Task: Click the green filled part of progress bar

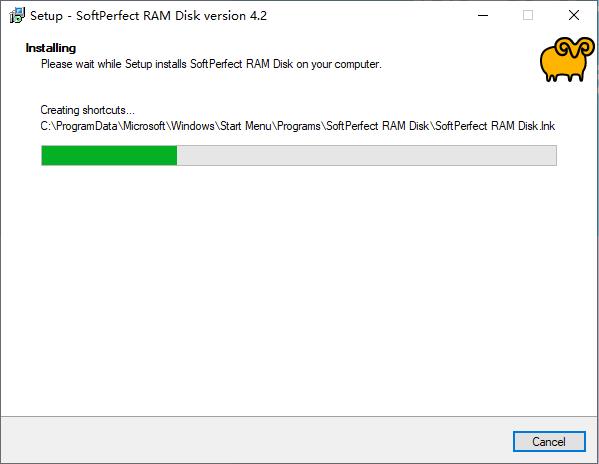Action: 109,155
